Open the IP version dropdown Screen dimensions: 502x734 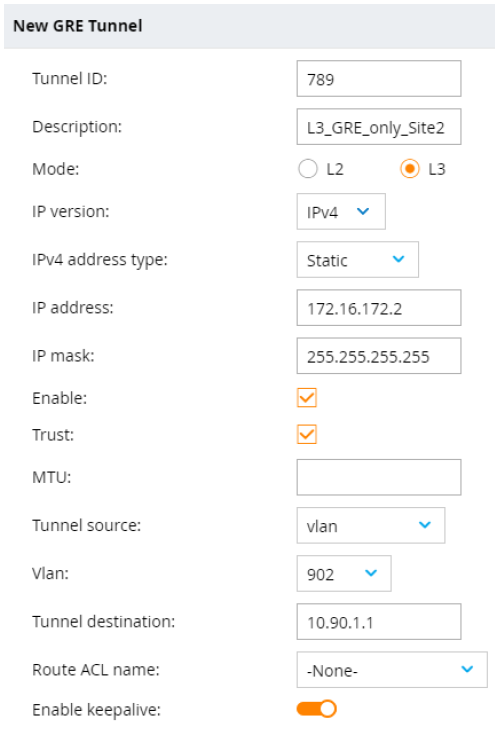341,212
